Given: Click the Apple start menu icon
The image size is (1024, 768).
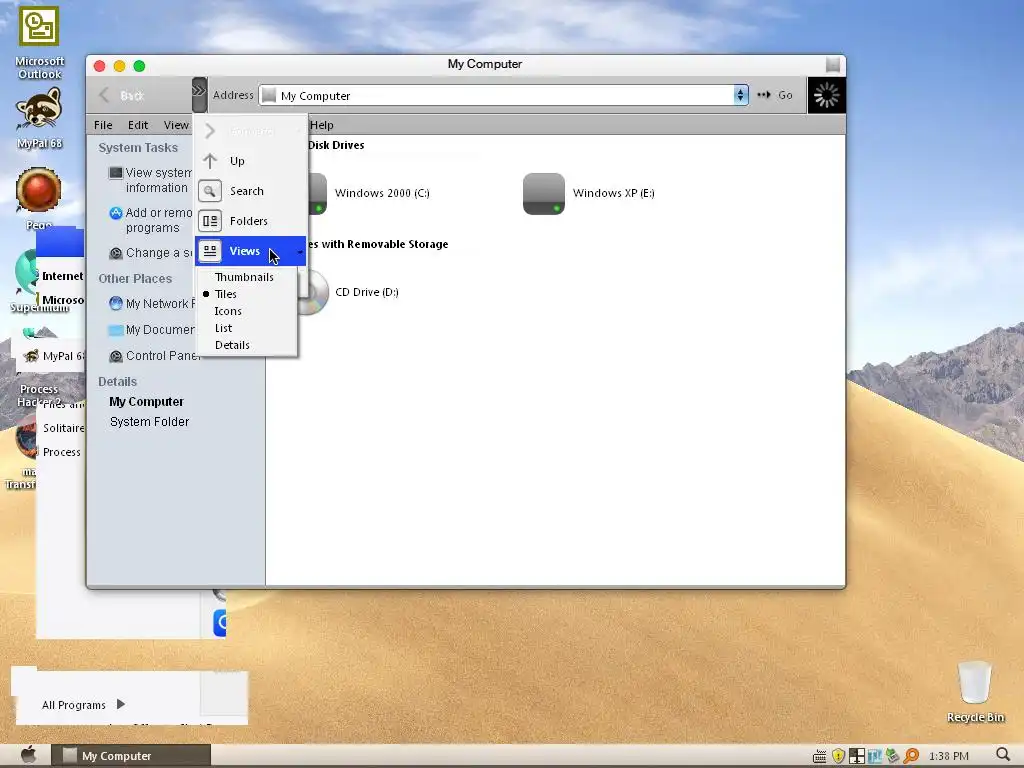Looking at the screenshot, I should [x=28, y=755].
